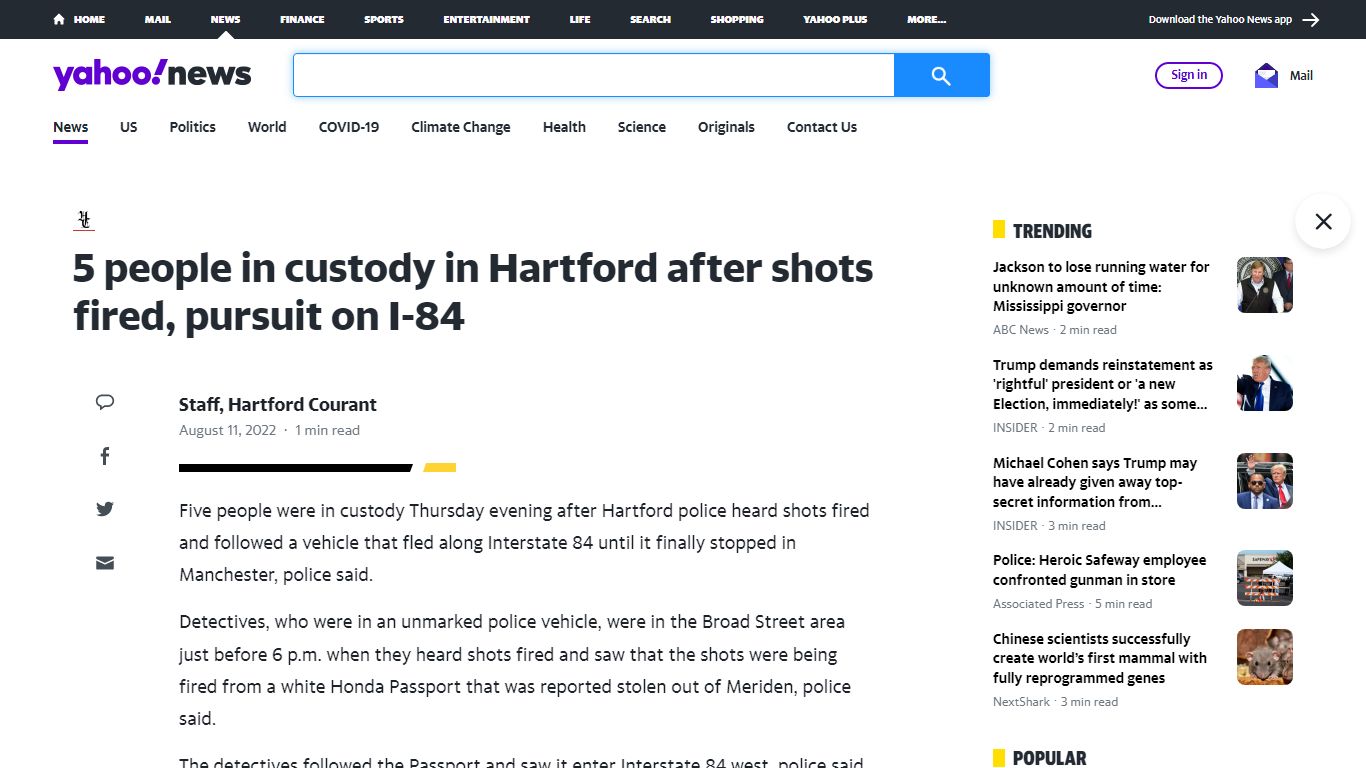
Task: Switch to the Science tab
Action: [642, 127]
